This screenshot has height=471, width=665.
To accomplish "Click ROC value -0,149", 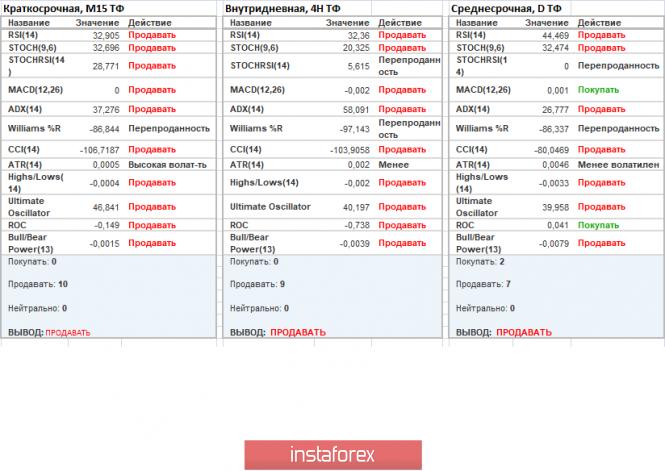I will (107, 226).
